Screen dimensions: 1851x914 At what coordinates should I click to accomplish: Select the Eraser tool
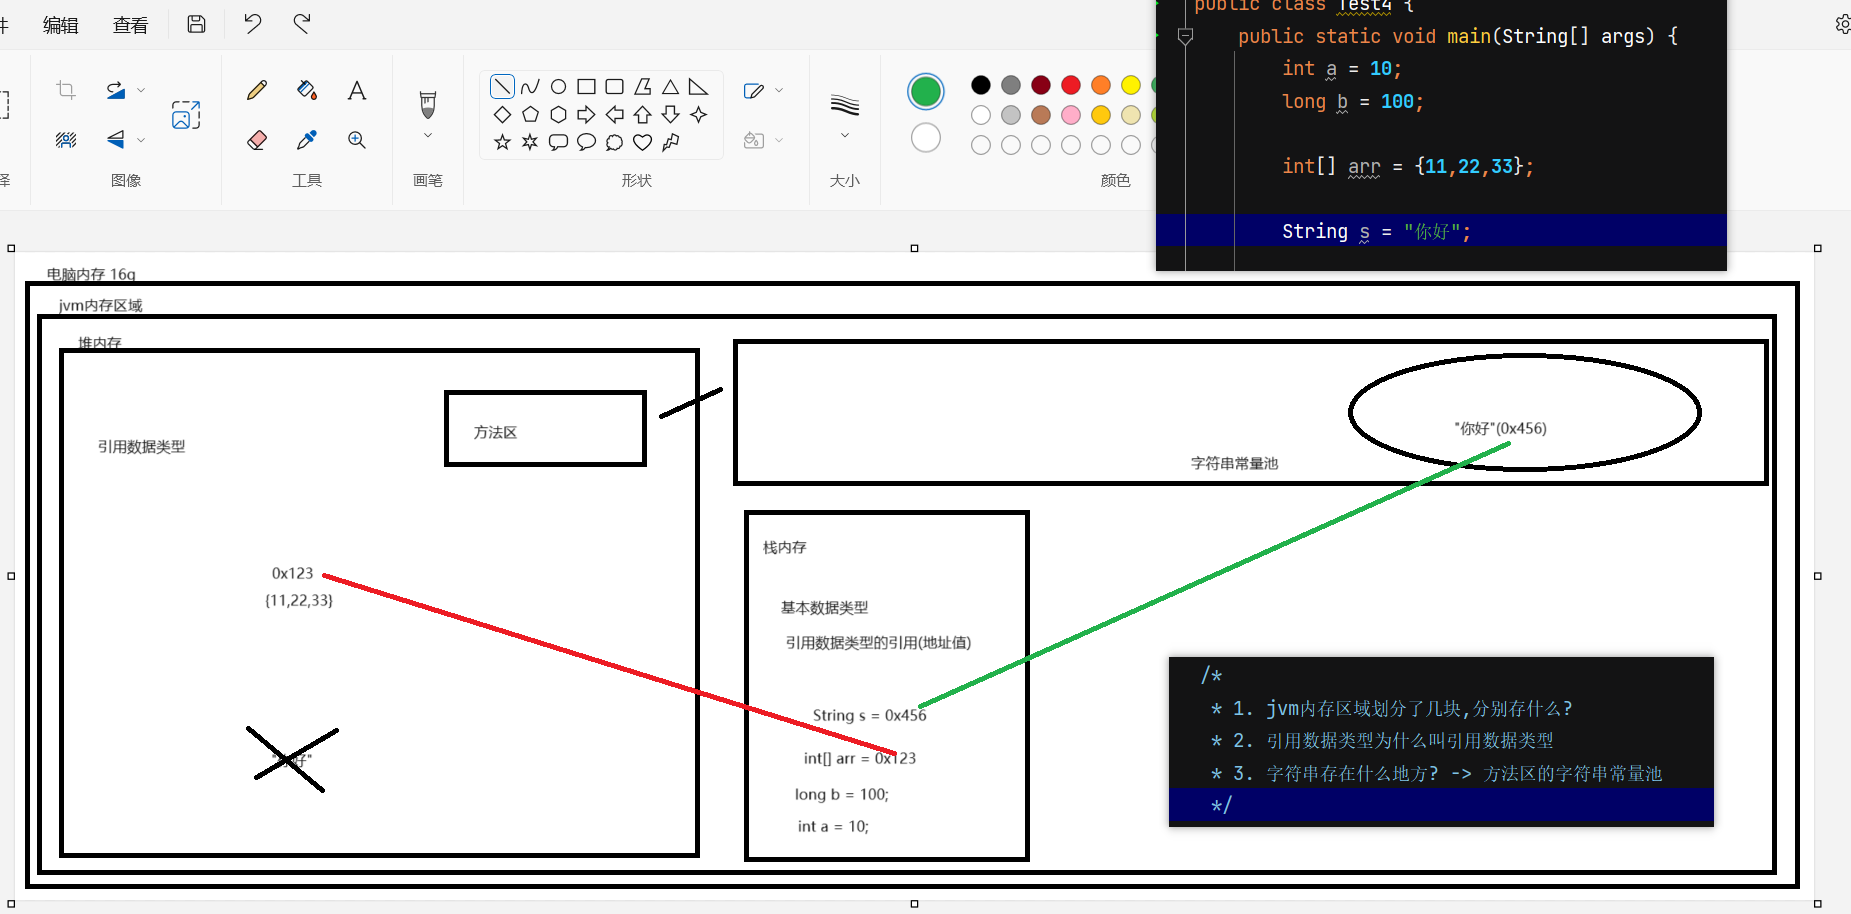tap(257, 140)
